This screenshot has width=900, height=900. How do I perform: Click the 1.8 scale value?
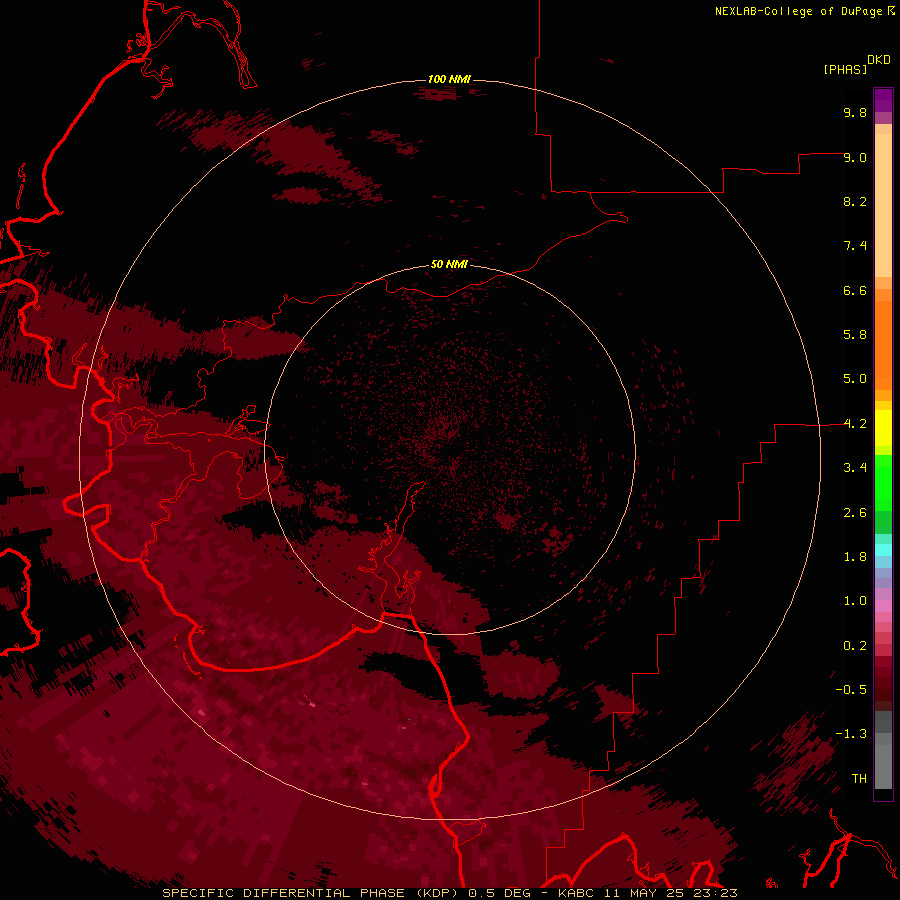click(x=855, y=557)
